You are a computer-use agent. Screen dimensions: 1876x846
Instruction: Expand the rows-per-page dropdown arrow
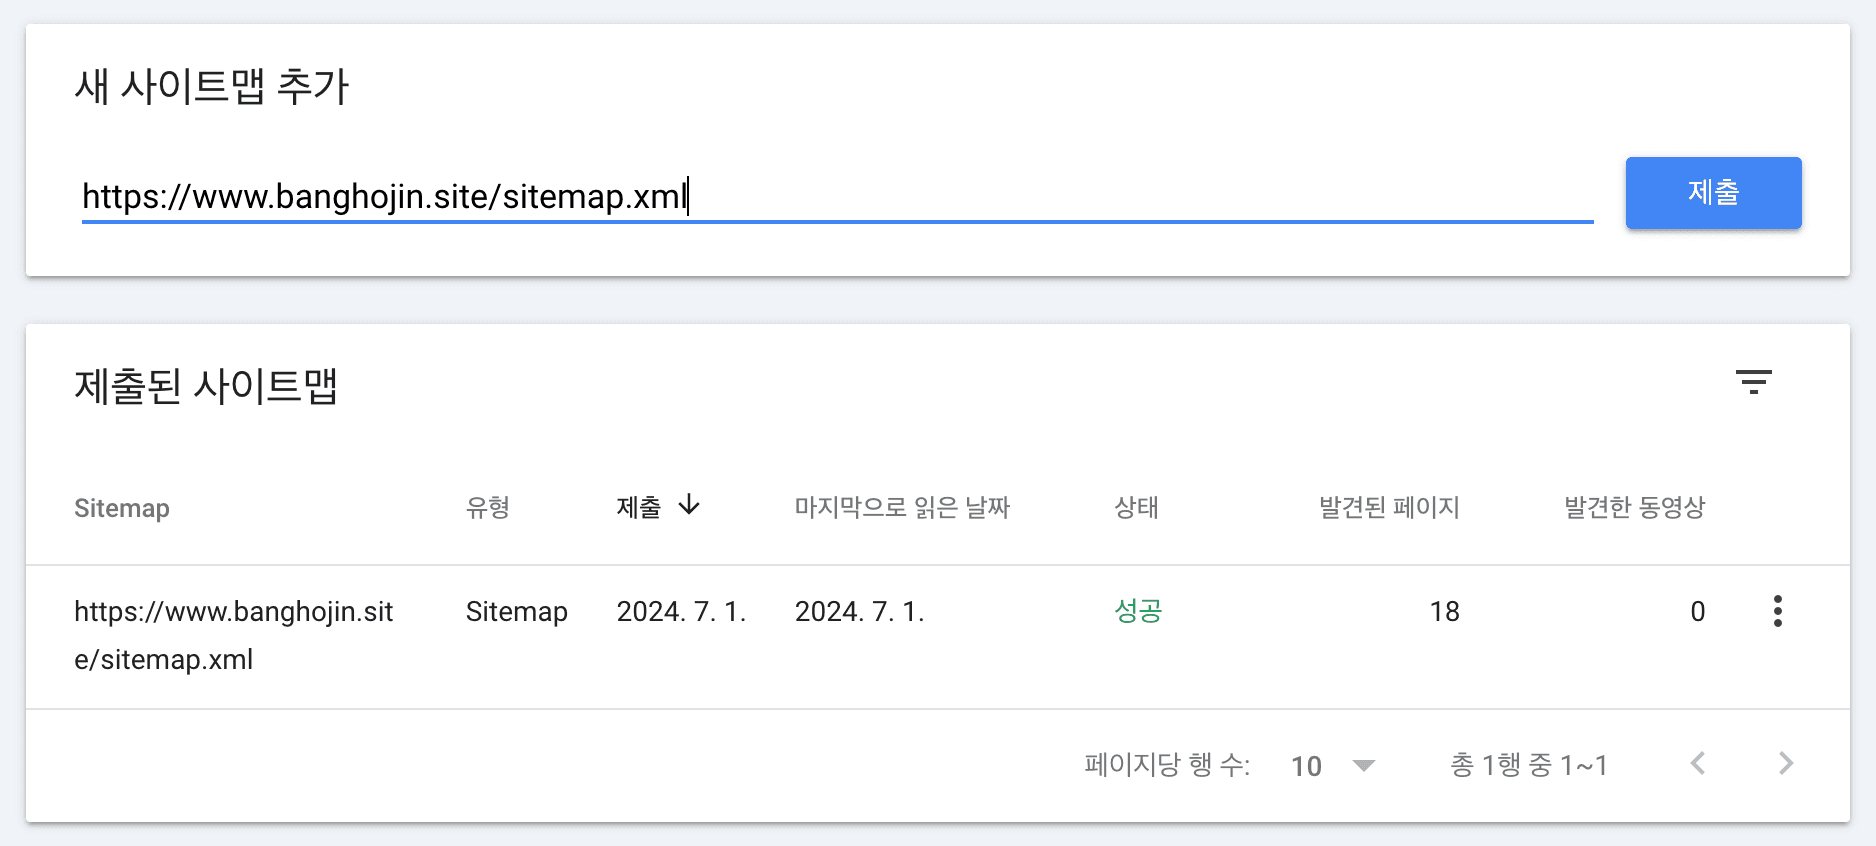(1363, 766)
